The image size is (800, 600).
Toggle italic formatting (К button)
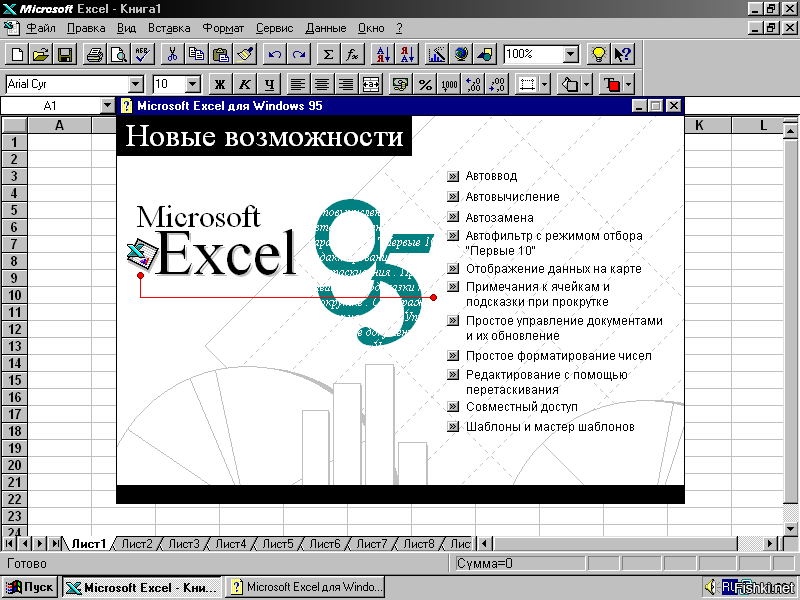click(243, 84)
